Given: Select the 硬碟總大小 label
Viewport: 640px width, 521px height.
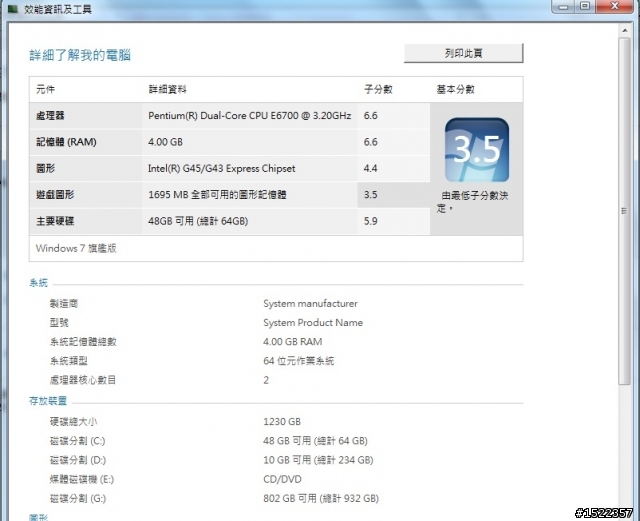Looking at the screenshot, I should pos(73,421).
